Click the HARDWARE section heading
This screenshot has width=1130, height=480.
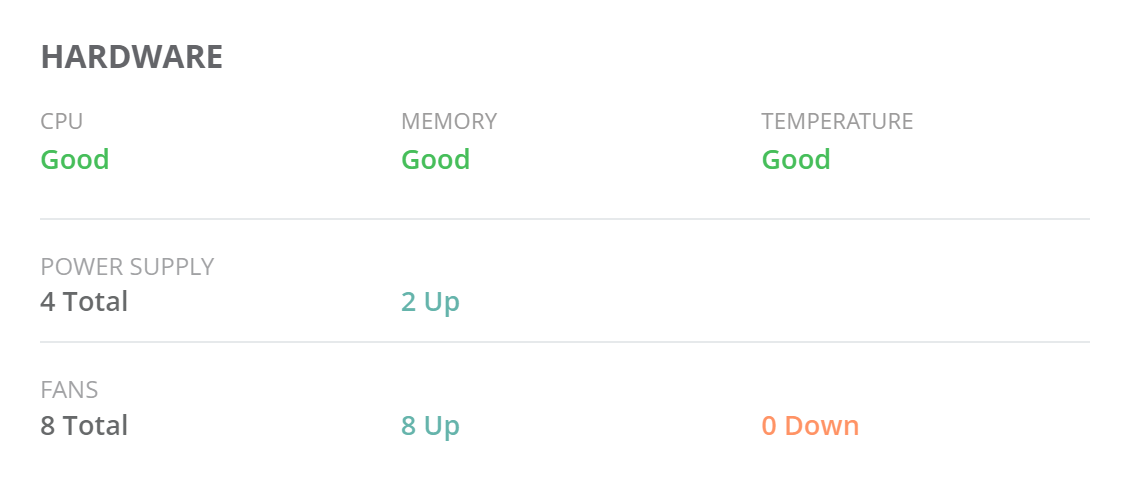[131, 57]
